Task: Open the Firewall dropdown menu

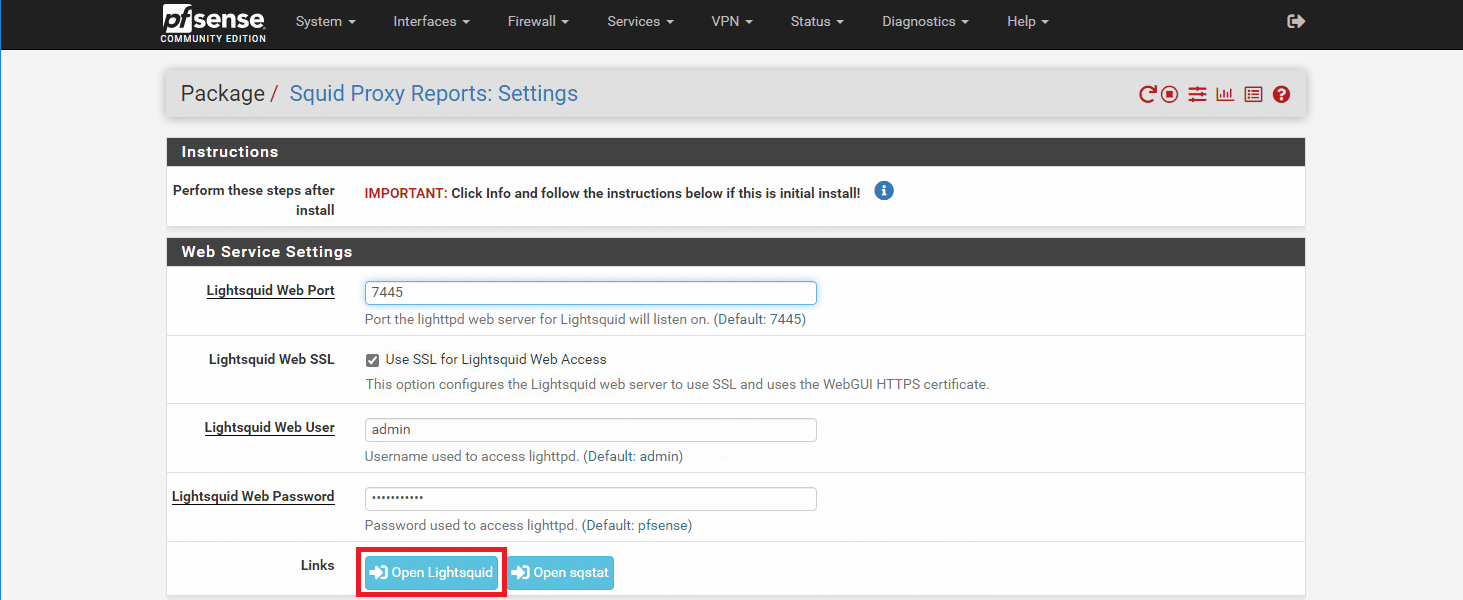Action: [x=538, y=21]
